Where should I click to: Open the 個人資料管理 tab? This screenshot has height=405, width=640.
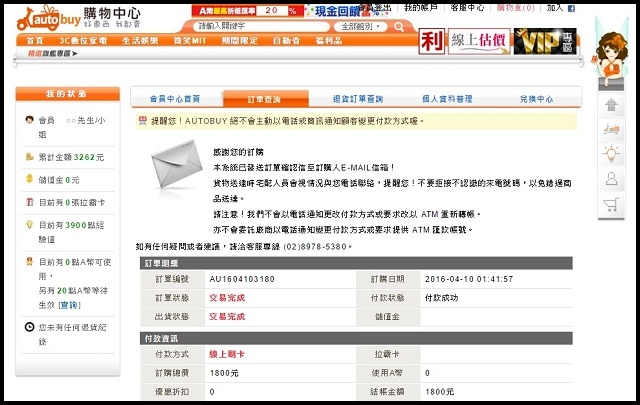(x=447, y=99)
